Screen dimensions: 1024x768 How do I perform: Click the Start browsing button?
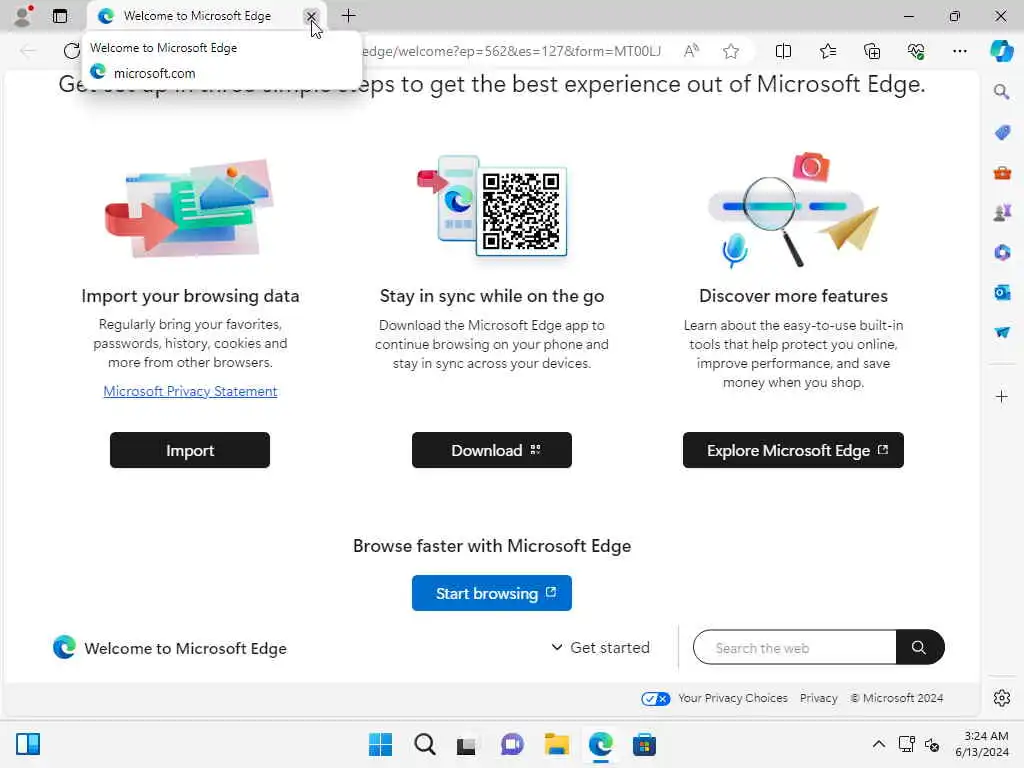point(492,593)
